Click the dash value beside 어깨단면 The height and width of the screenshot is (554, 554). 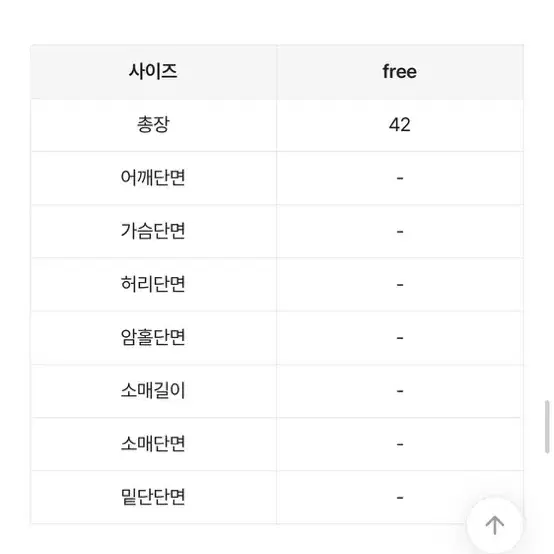pyautogui.click(x=400, y=178)
